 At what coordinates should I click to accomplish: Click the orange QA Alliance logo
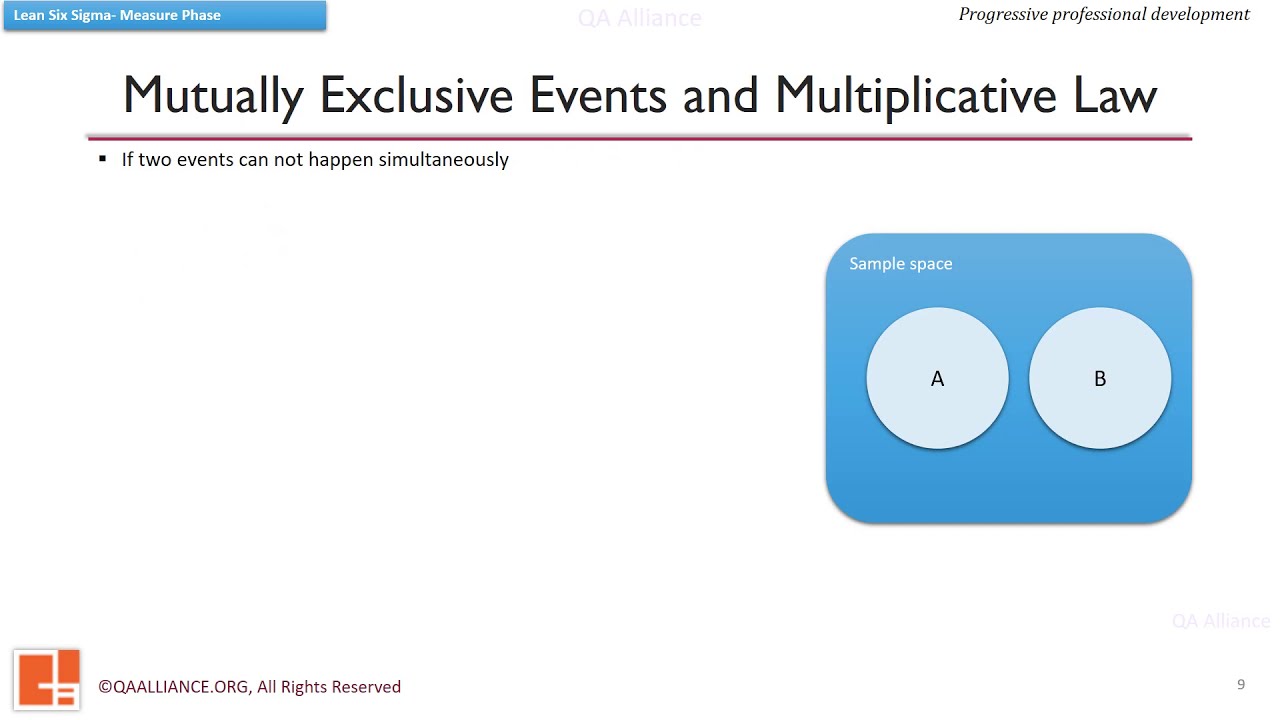point(47,680)
